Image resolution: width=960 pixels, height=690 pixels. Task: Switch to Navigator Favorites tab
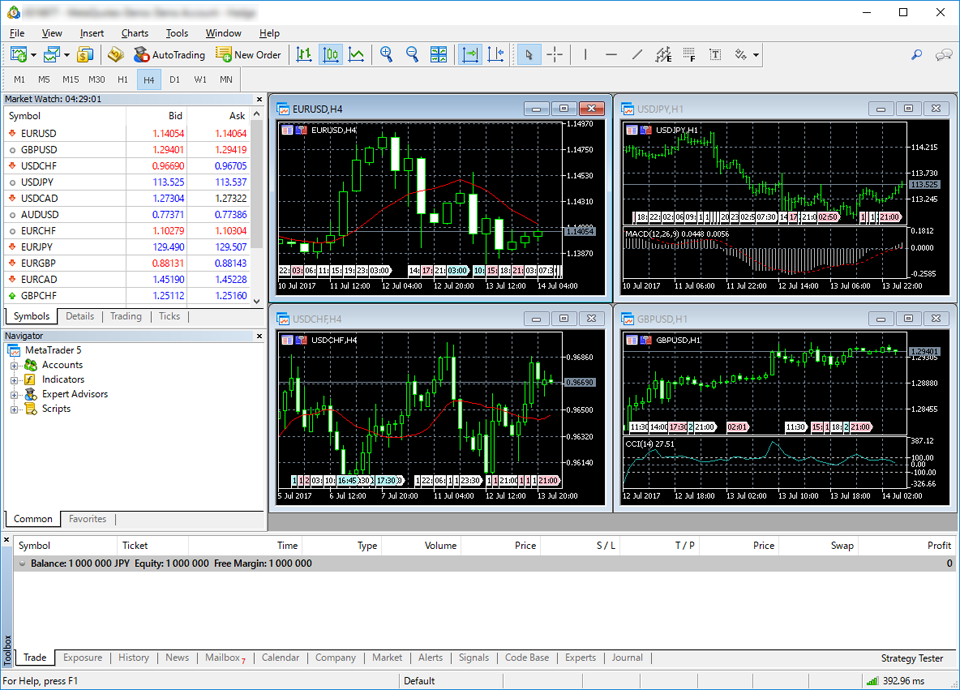87,519
